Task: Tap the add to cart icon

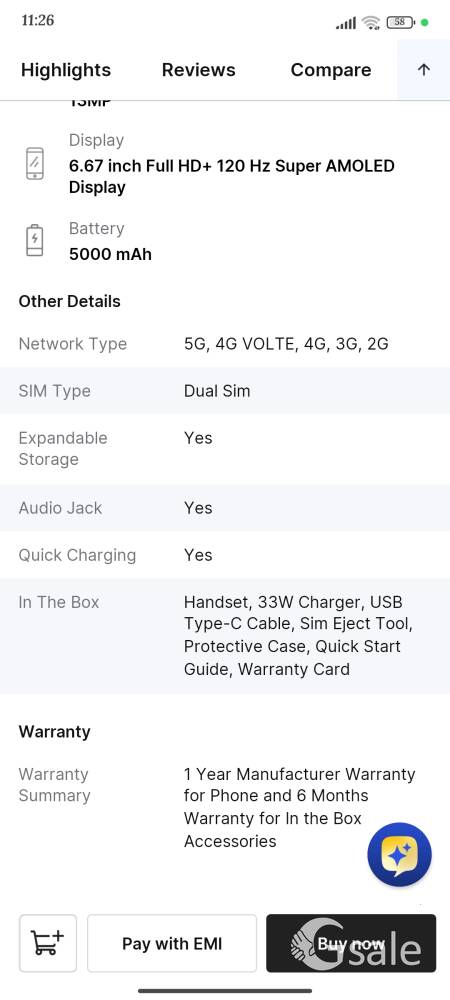Action: [x=48, y=943]
